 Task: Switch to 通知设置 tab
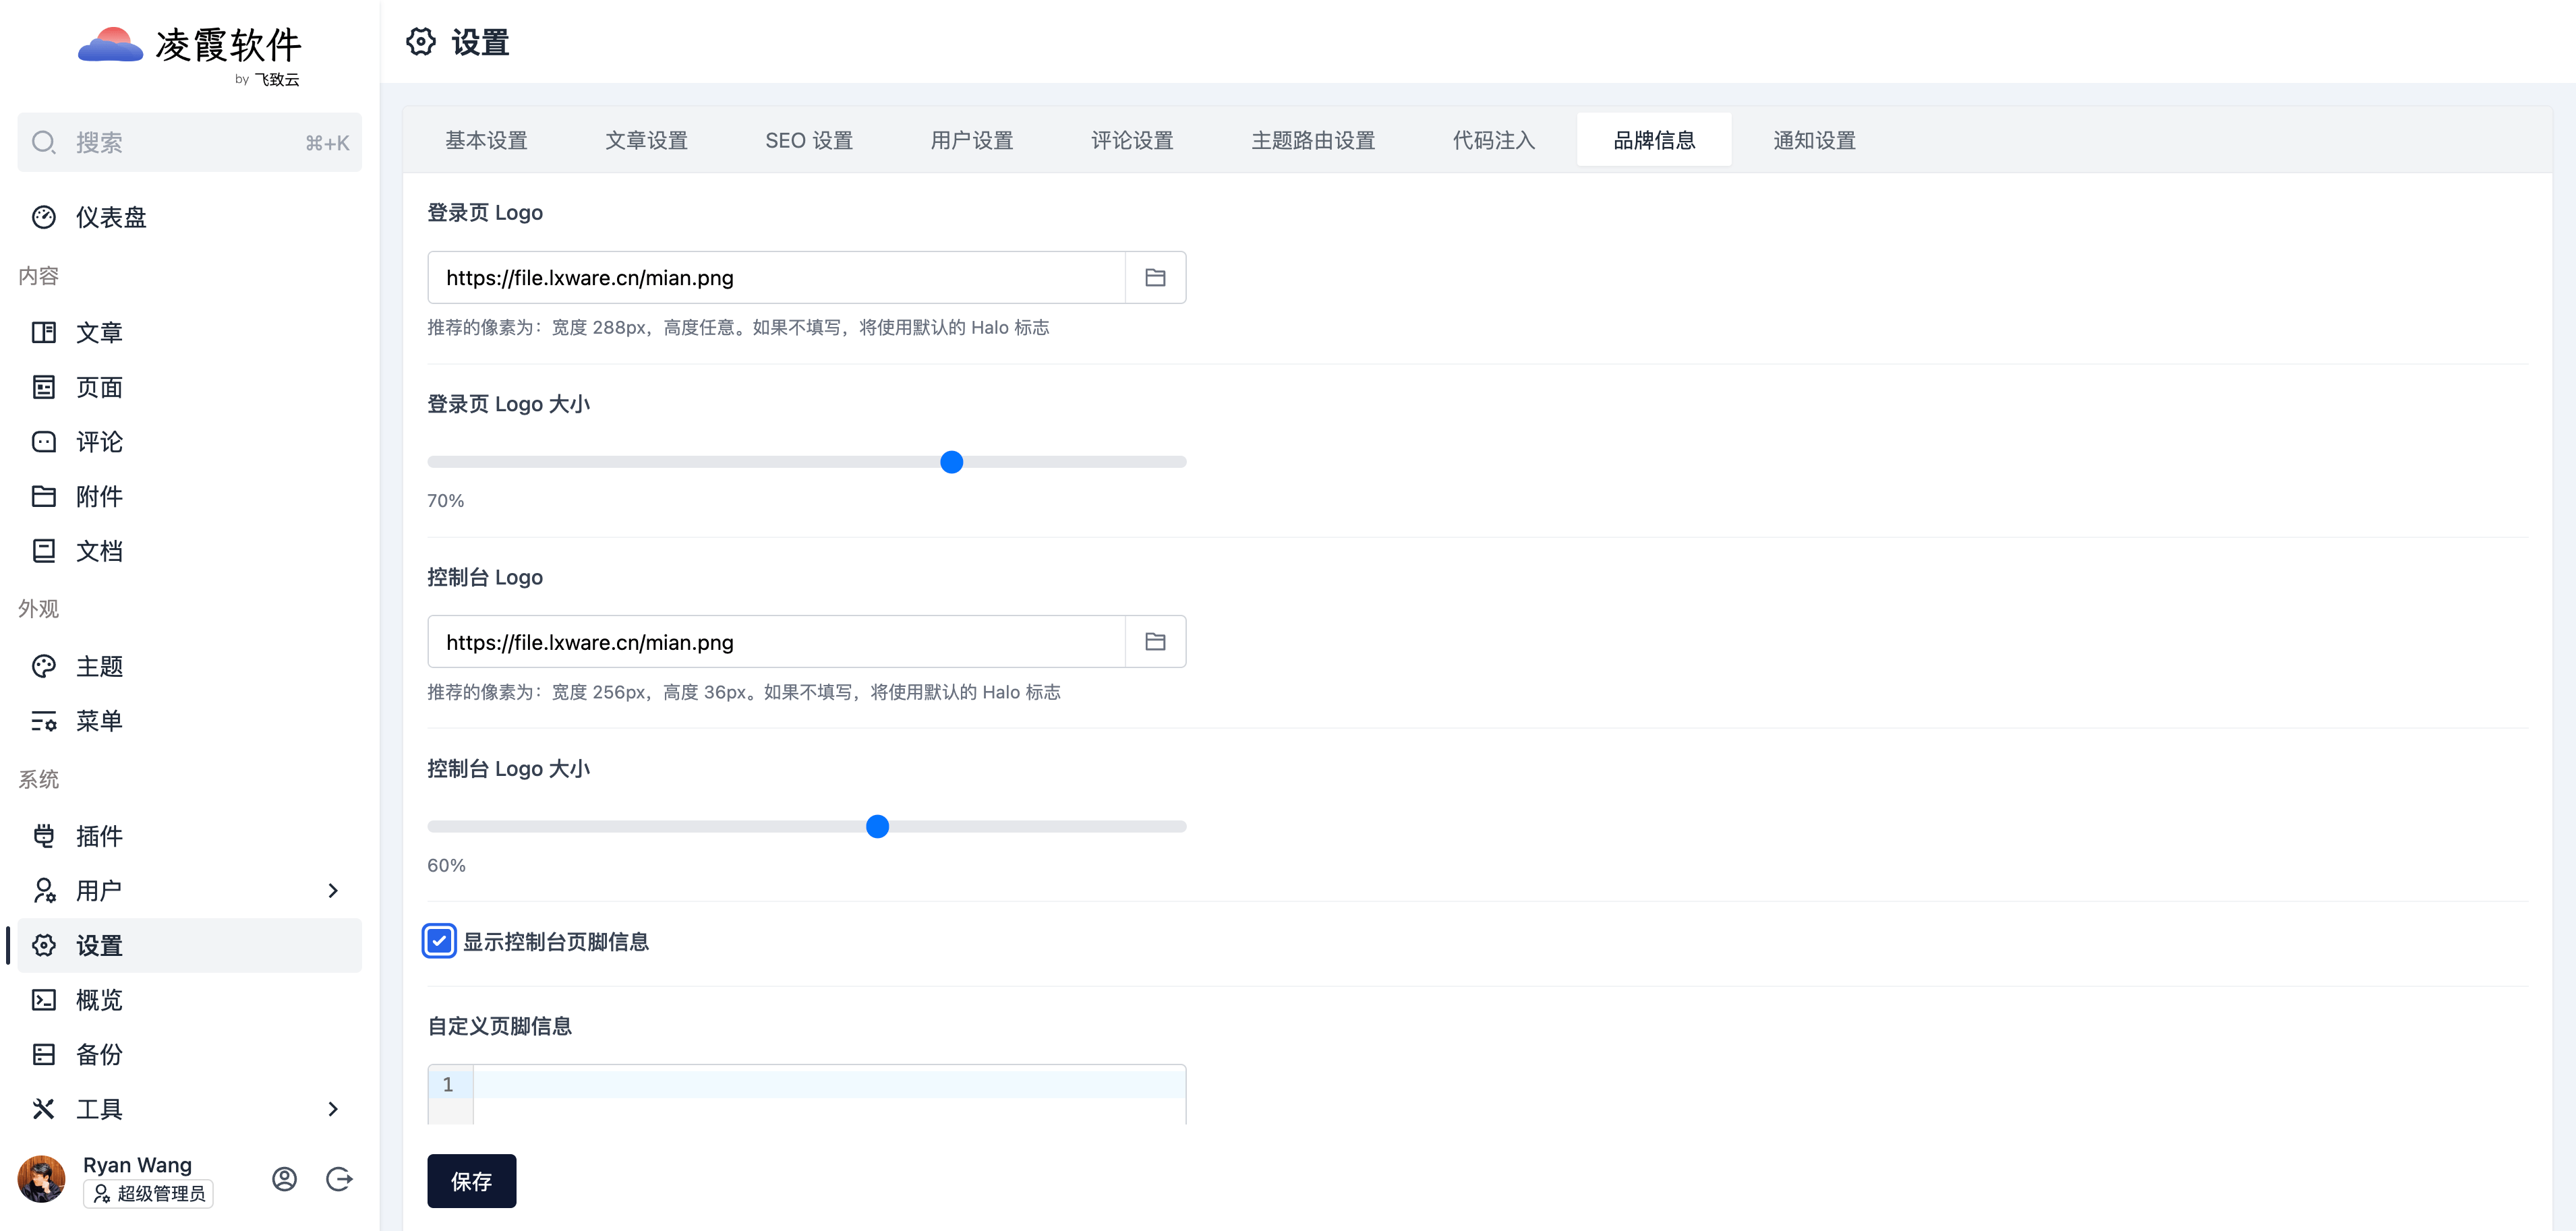(1814, 140)
